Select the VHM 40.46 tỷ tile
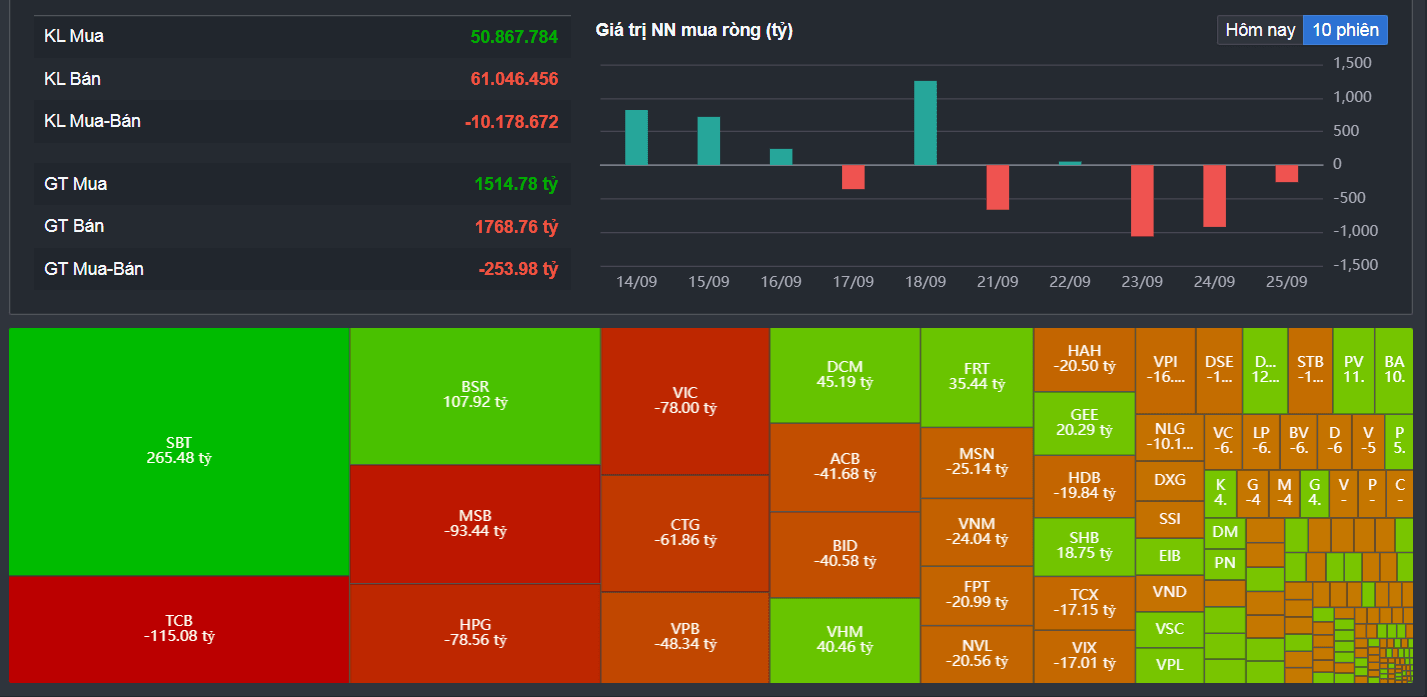The width and height of the screenshot is (1427, 697). pyautogui.click(x=845, y=640)
